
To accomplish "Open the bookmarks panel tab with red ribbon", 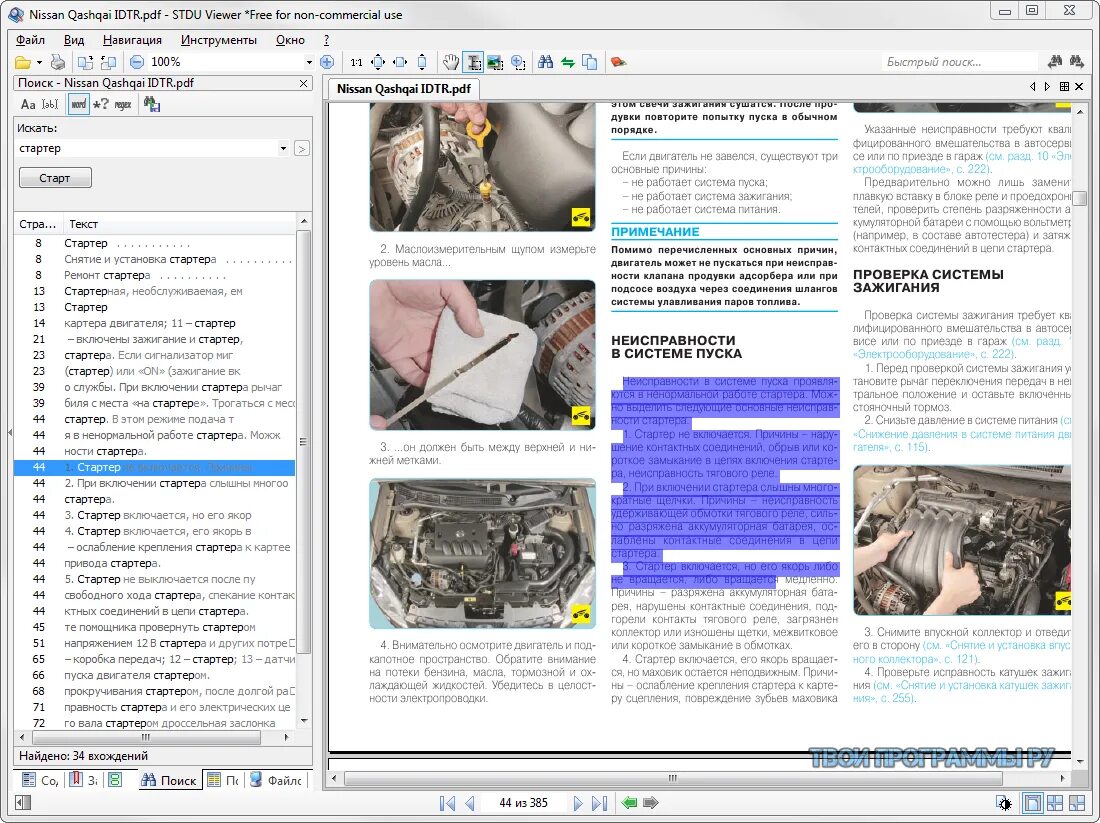I will (x=83, y=780).
